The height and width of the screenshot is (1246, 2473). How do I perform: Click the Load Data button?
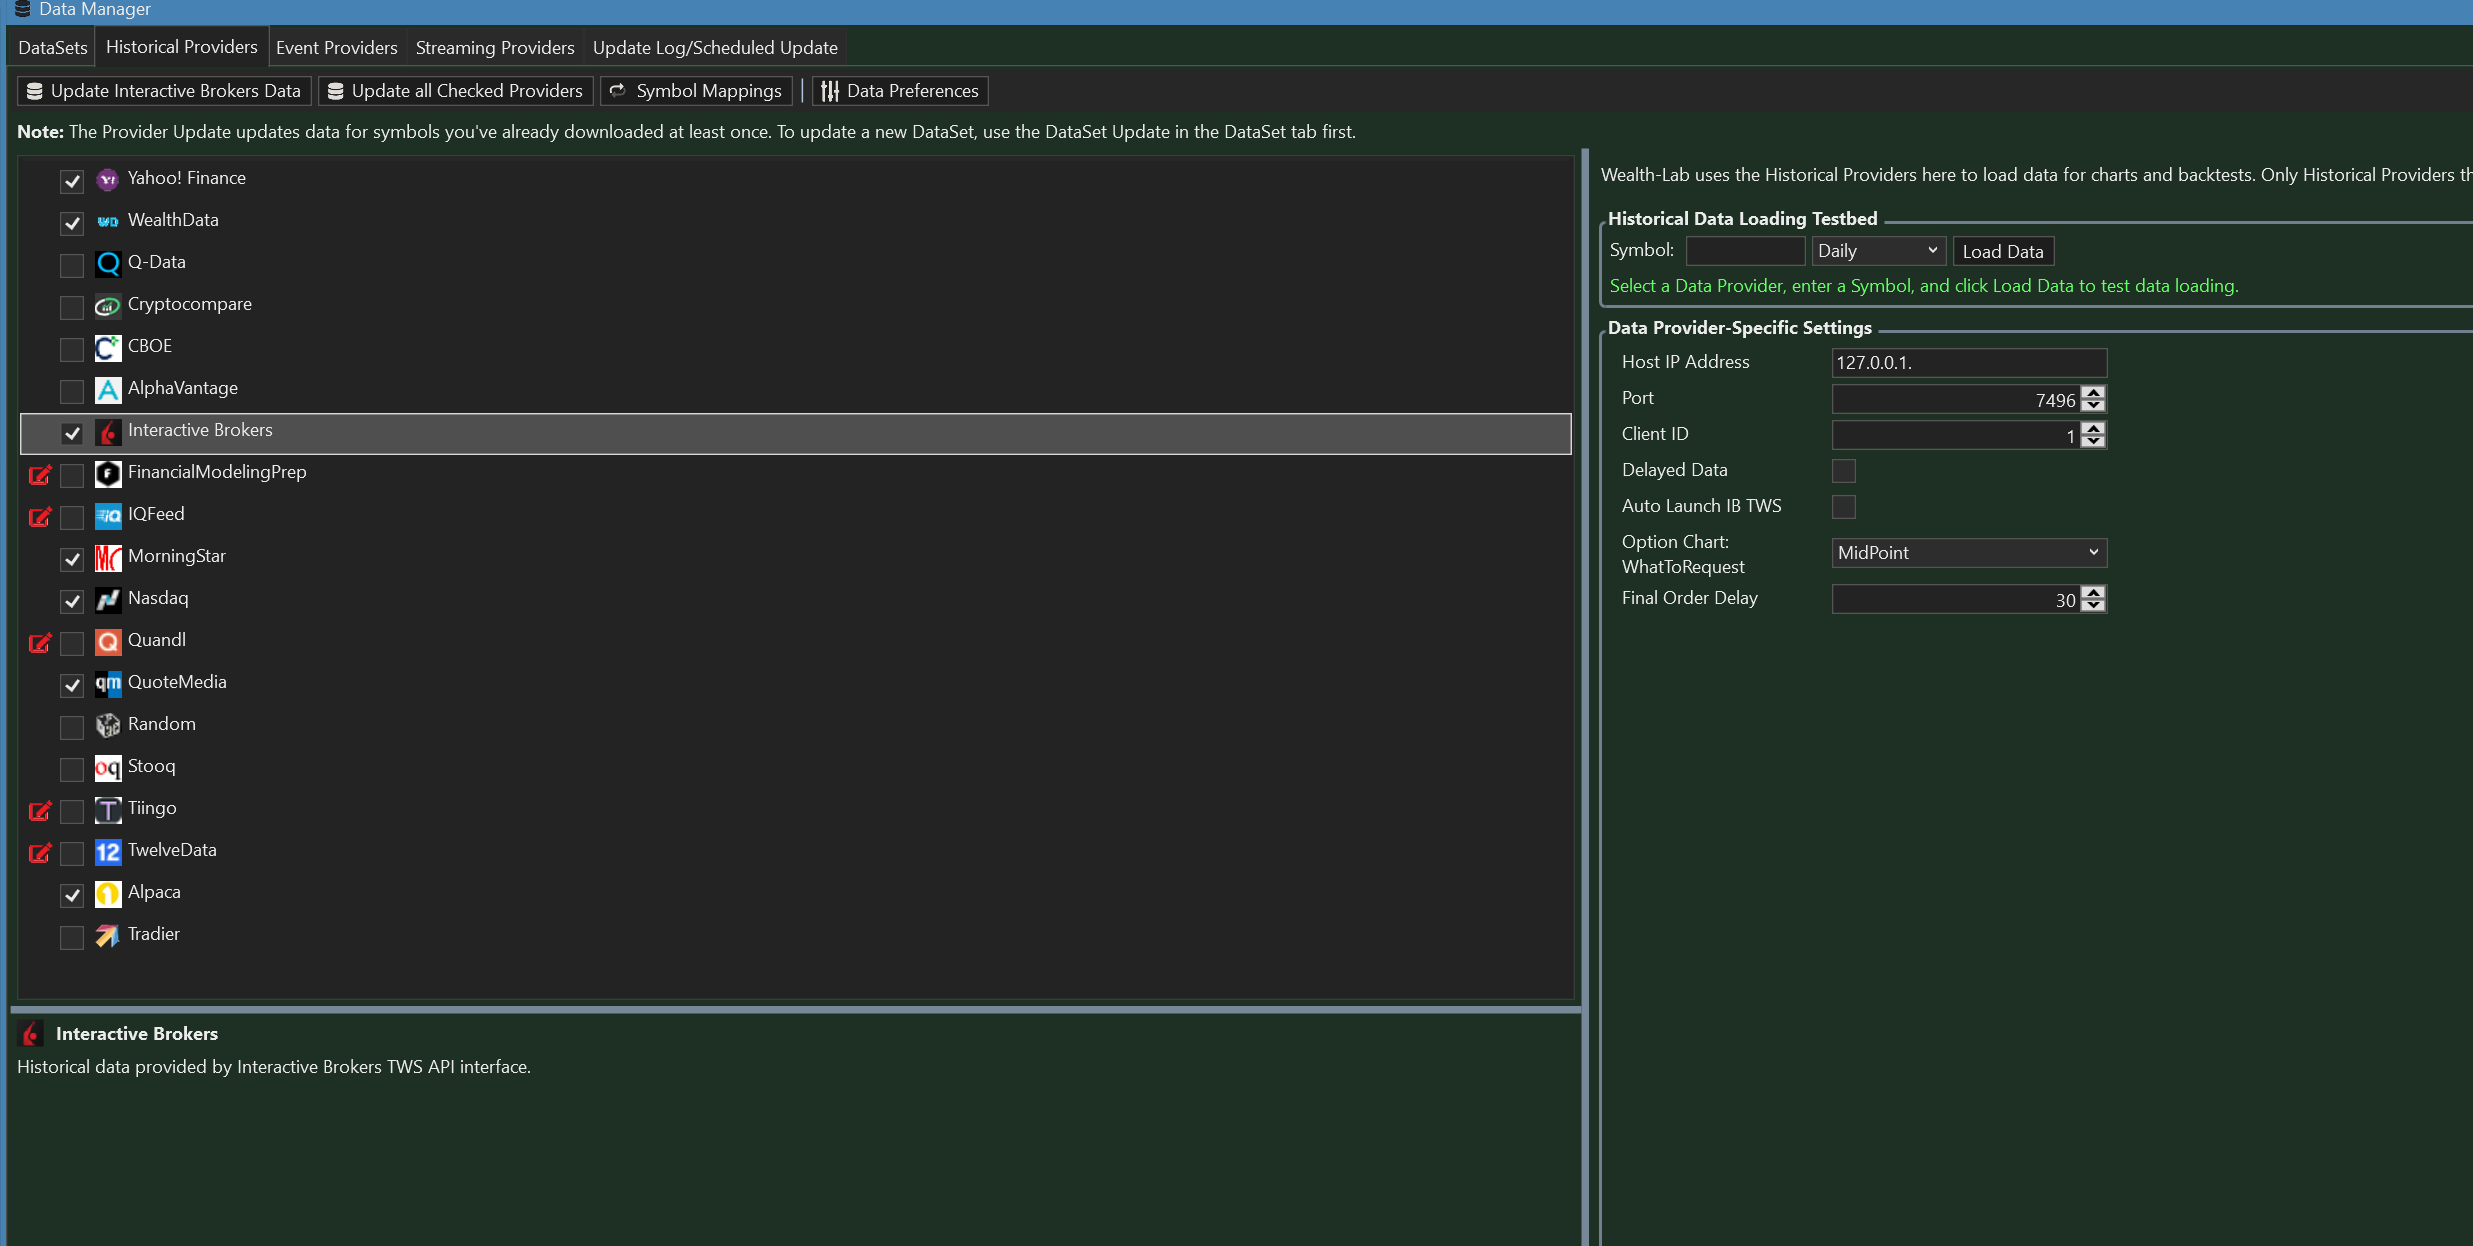click(2002, 252)
